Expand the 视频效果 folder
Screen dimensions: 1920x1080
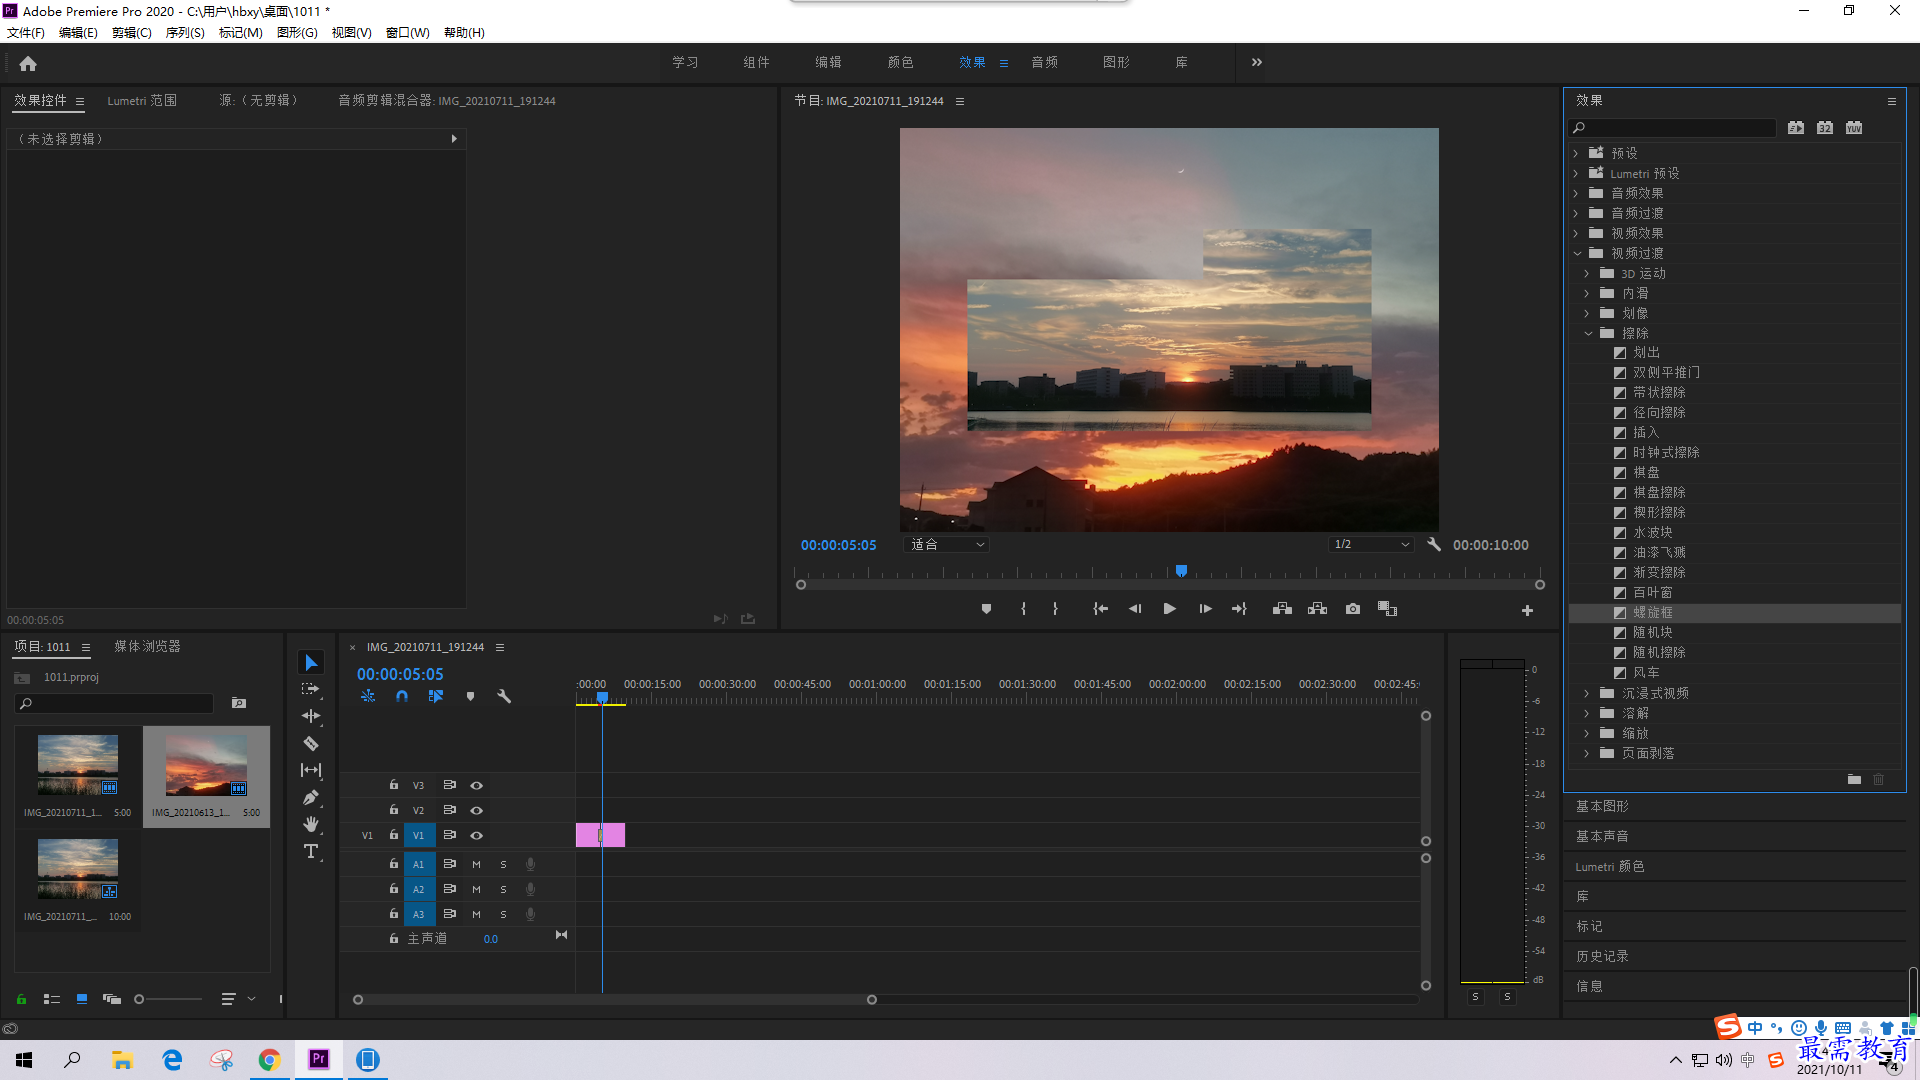pyautogui.click(x=1576, y=234)
